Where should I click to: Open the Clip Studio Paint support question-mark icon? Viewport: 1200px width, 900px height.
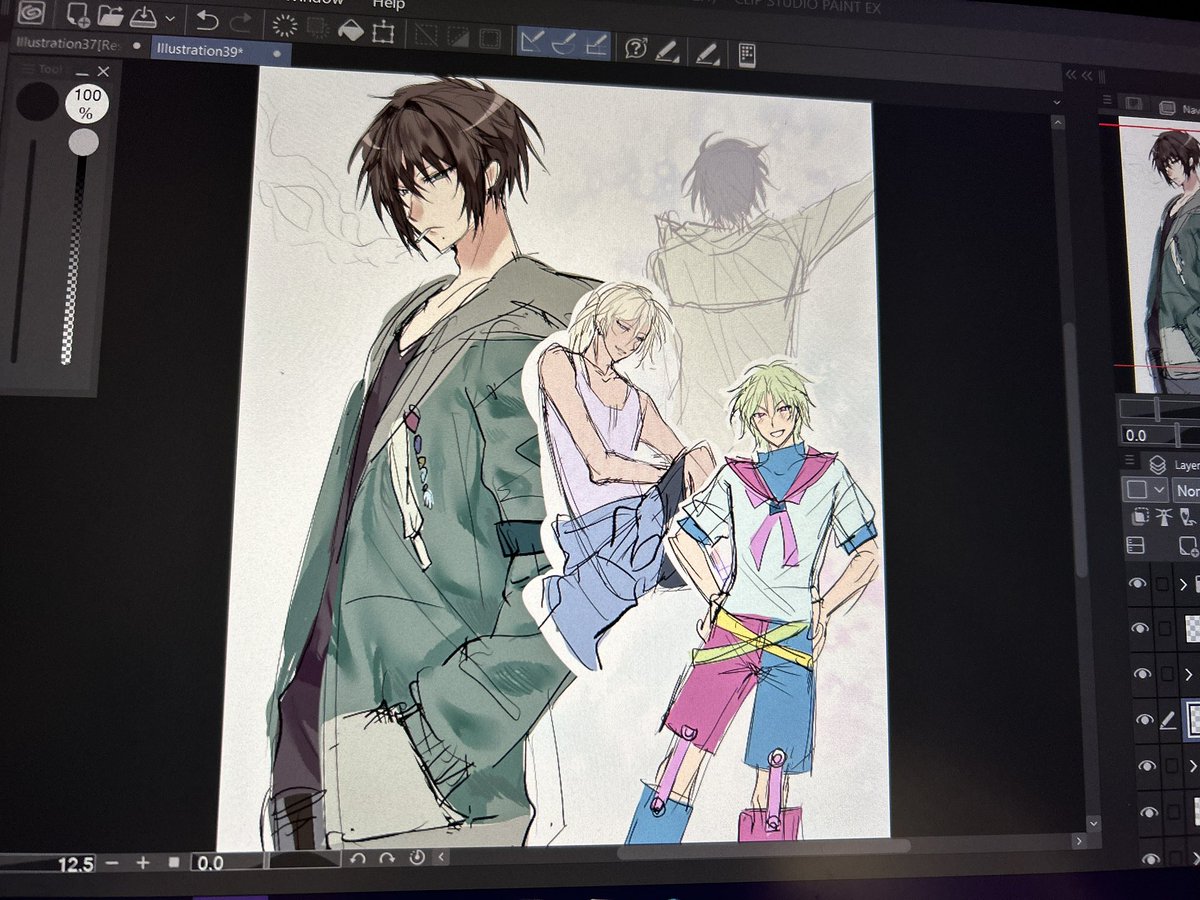click(636, 47)
